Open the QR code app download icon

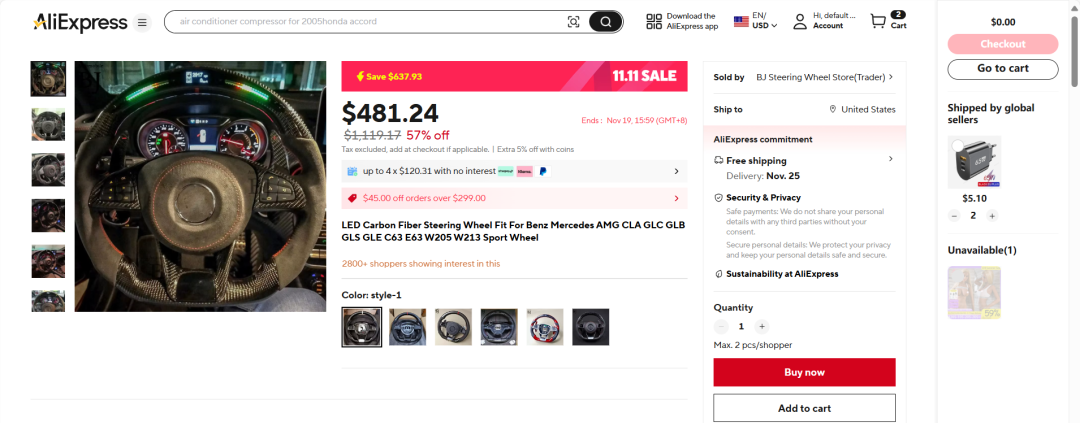coord(654,21)
